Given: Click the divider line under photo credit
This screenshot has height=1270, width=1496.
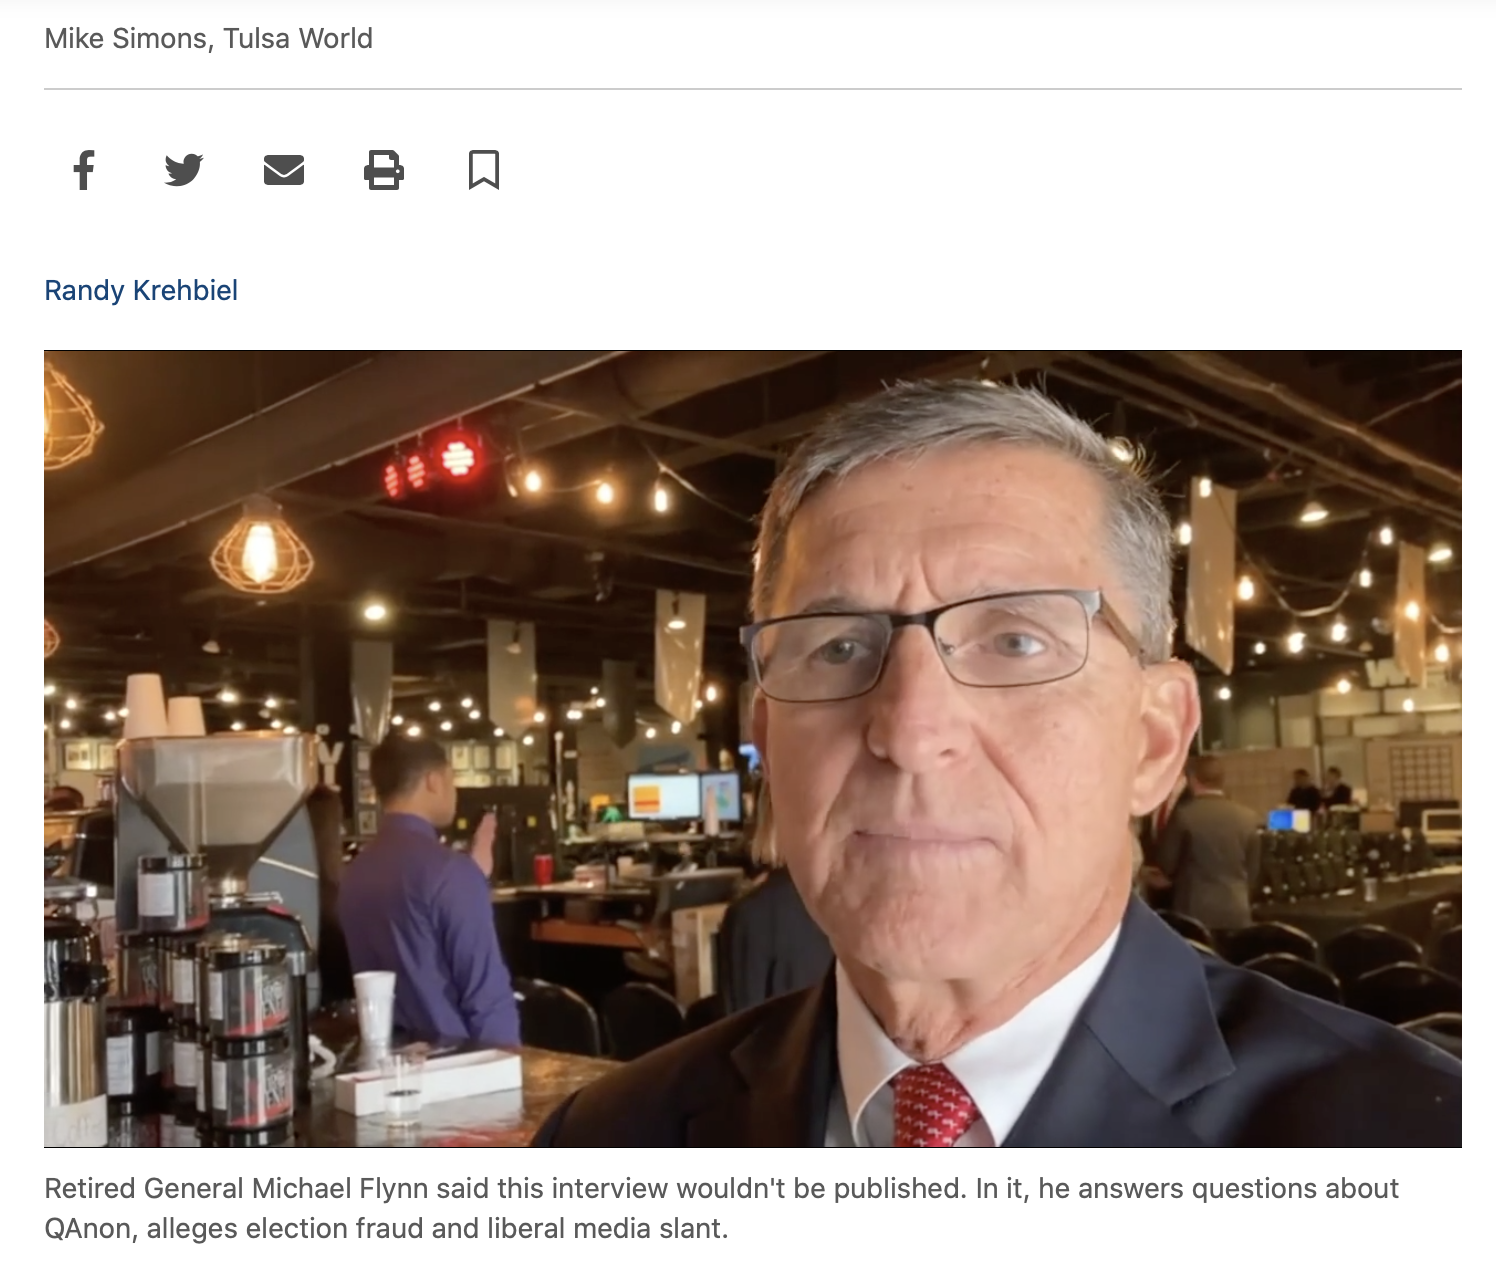Looking at the screenshot, I should [753, 89].
